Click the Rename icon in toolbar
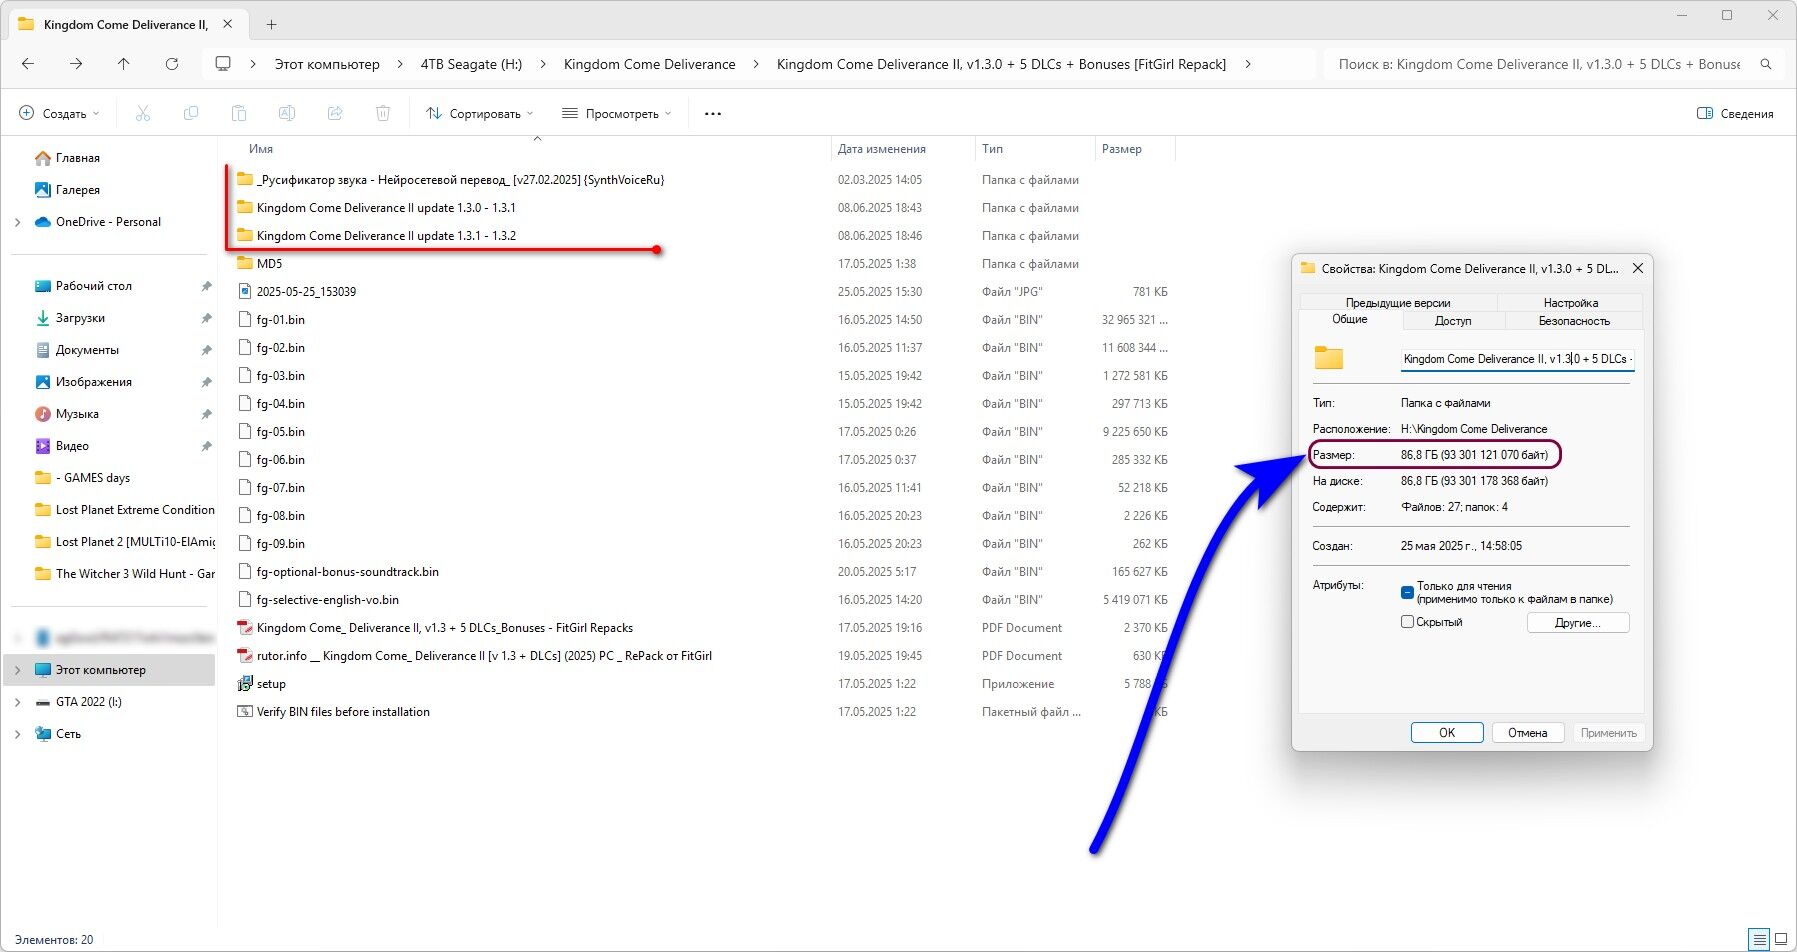 287,114
